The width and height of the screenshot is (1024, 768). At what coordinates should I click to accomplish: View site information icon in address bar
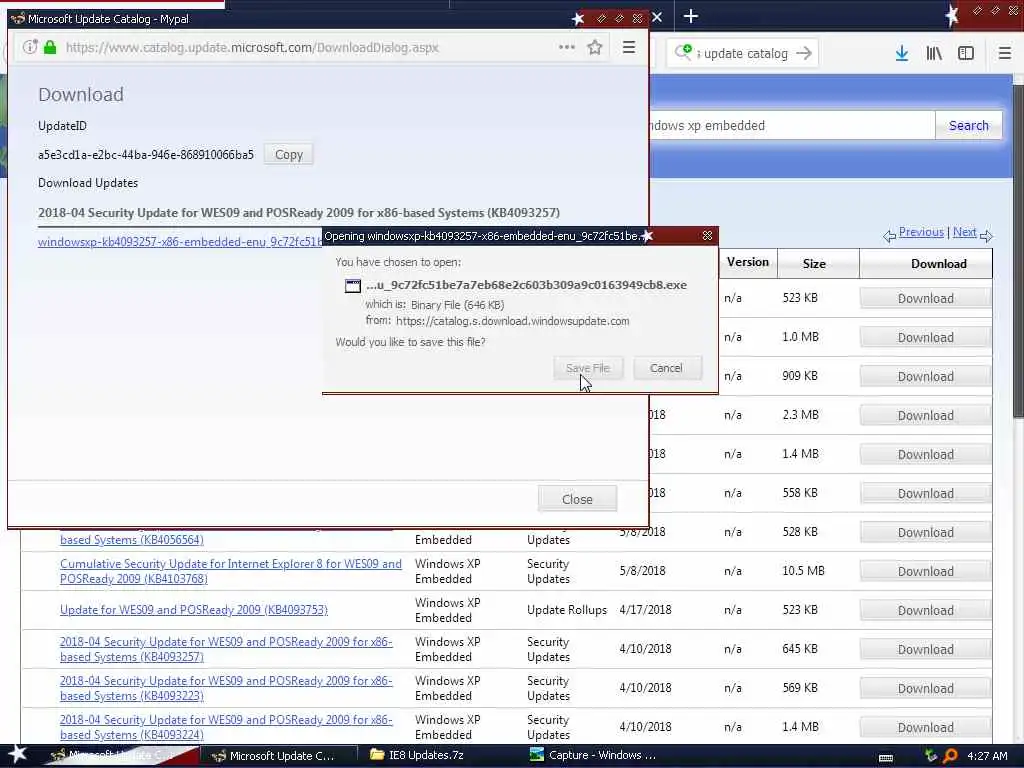coord(30,47)
